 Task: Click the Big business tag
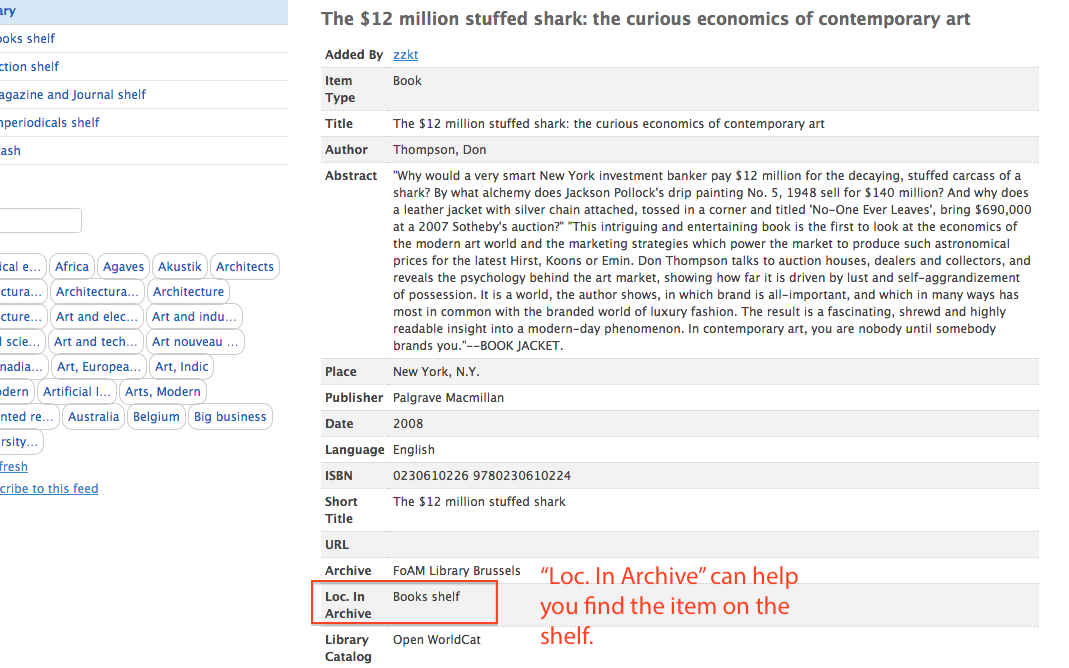(230, 417)
